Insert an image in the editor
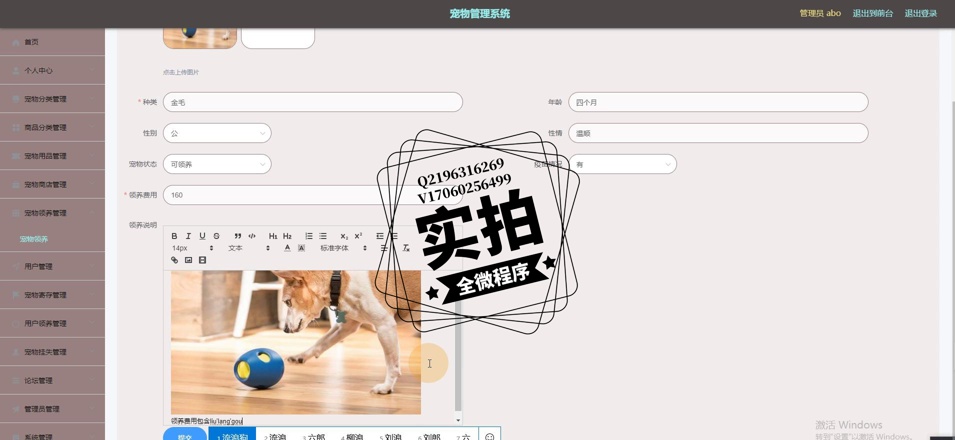The width and height of the screenshot is (955, 440). (x=188, y=260)
